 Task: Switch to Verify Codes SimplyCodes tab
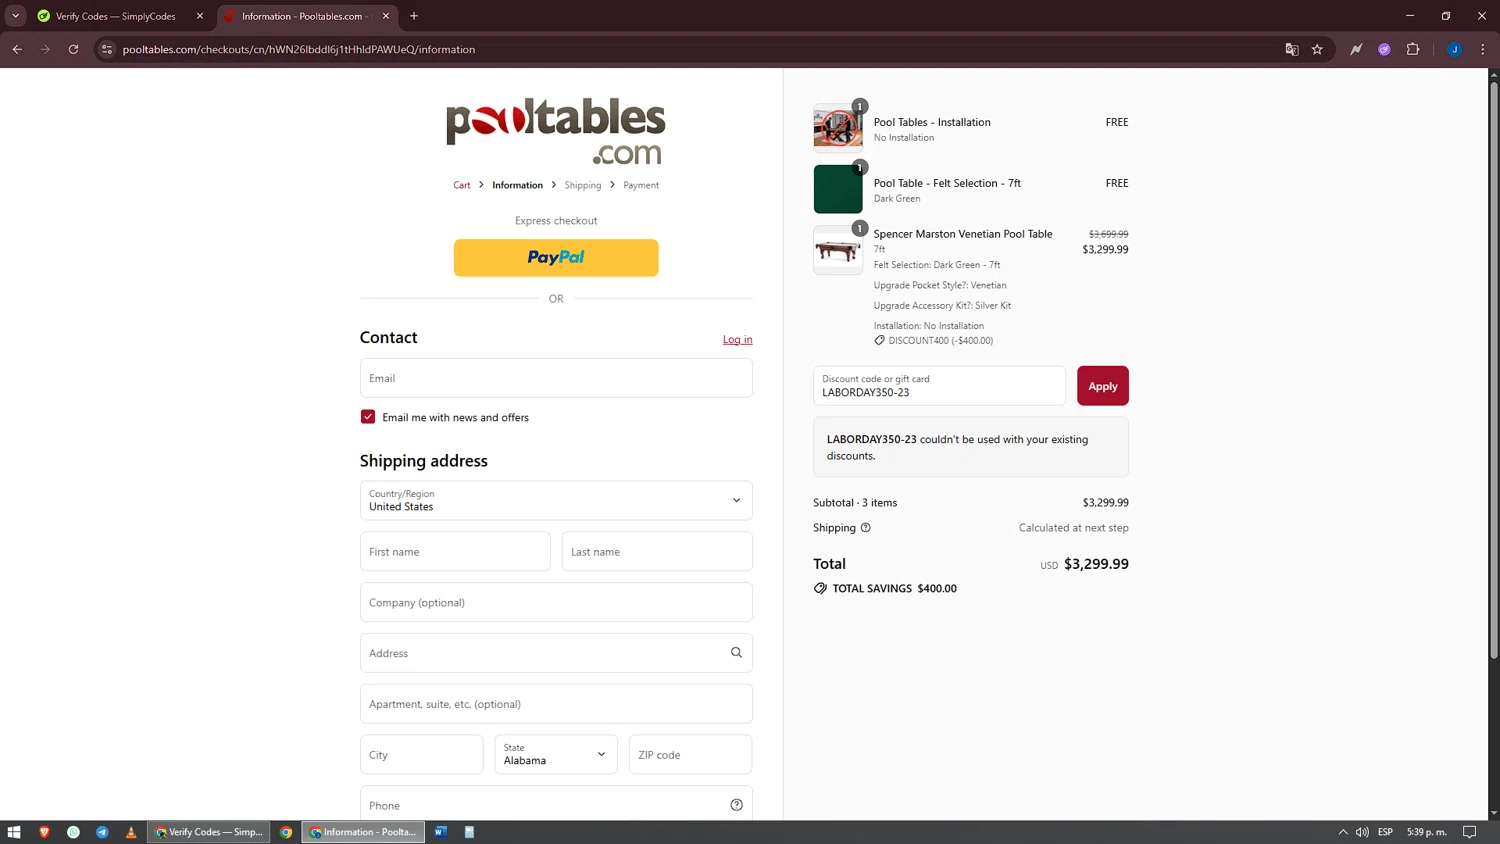coord(115,16)
